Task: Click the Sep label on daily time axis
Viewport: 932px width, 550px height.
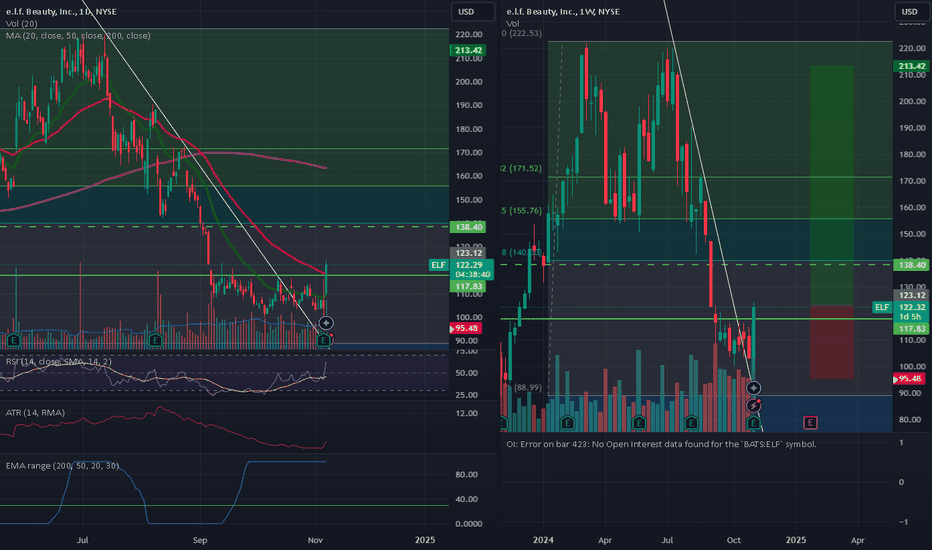Action: click(x=200, y=540)
